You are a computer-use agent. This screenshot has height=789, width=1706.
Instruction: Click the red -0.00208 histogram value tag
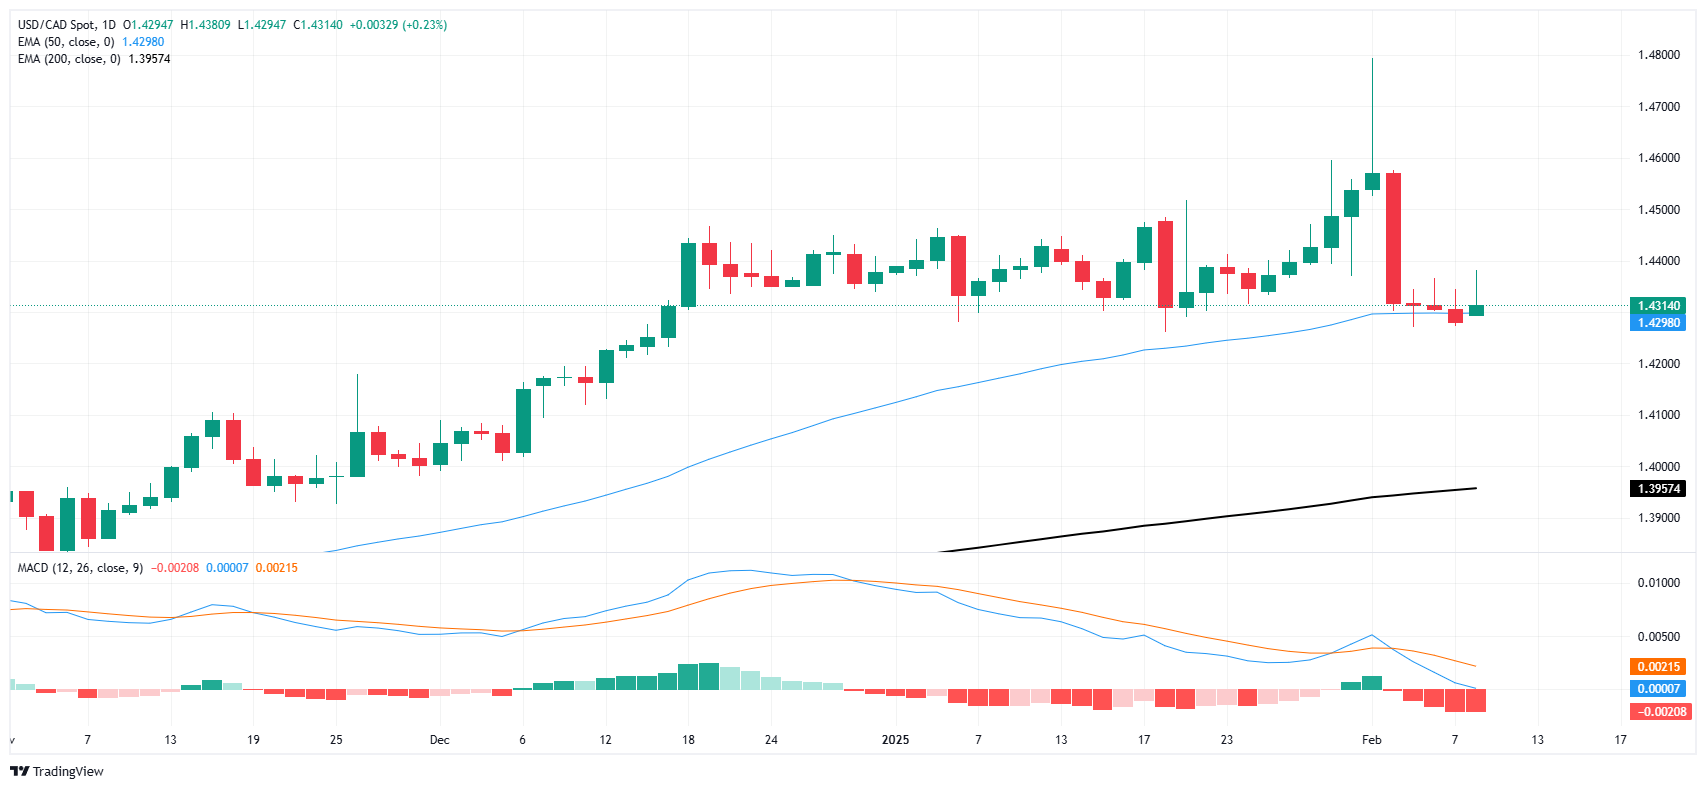pyautogui.click(x=1657, y=712)
